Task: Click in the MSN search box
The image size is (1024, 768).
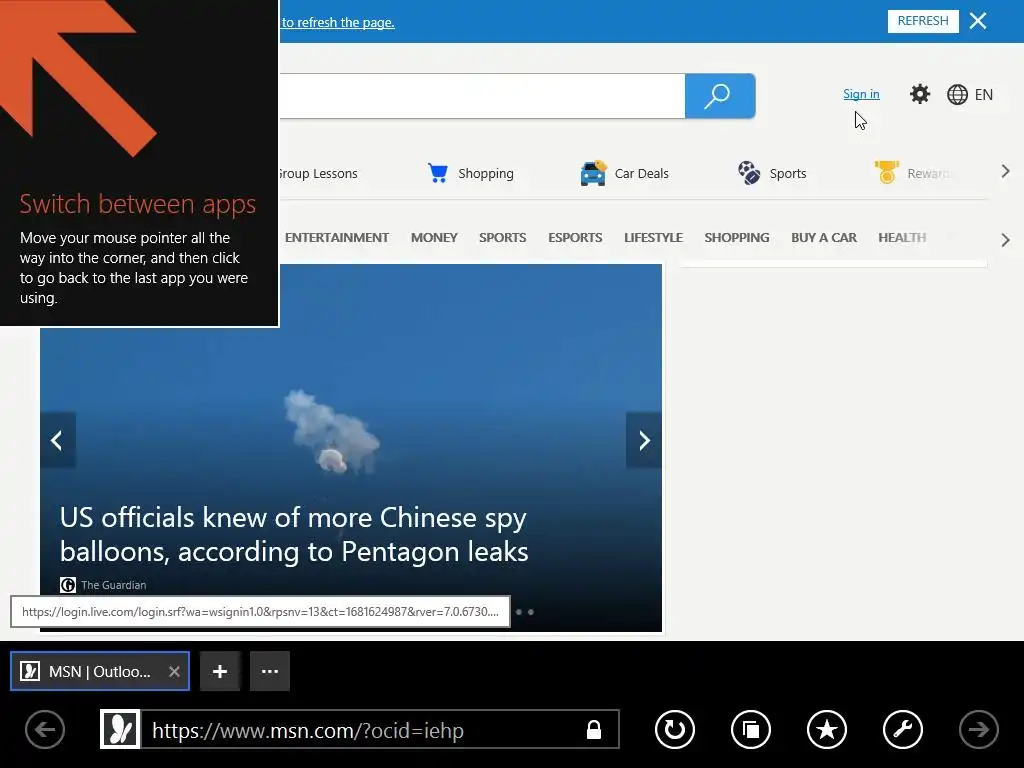Action: (x=482, y=96)
